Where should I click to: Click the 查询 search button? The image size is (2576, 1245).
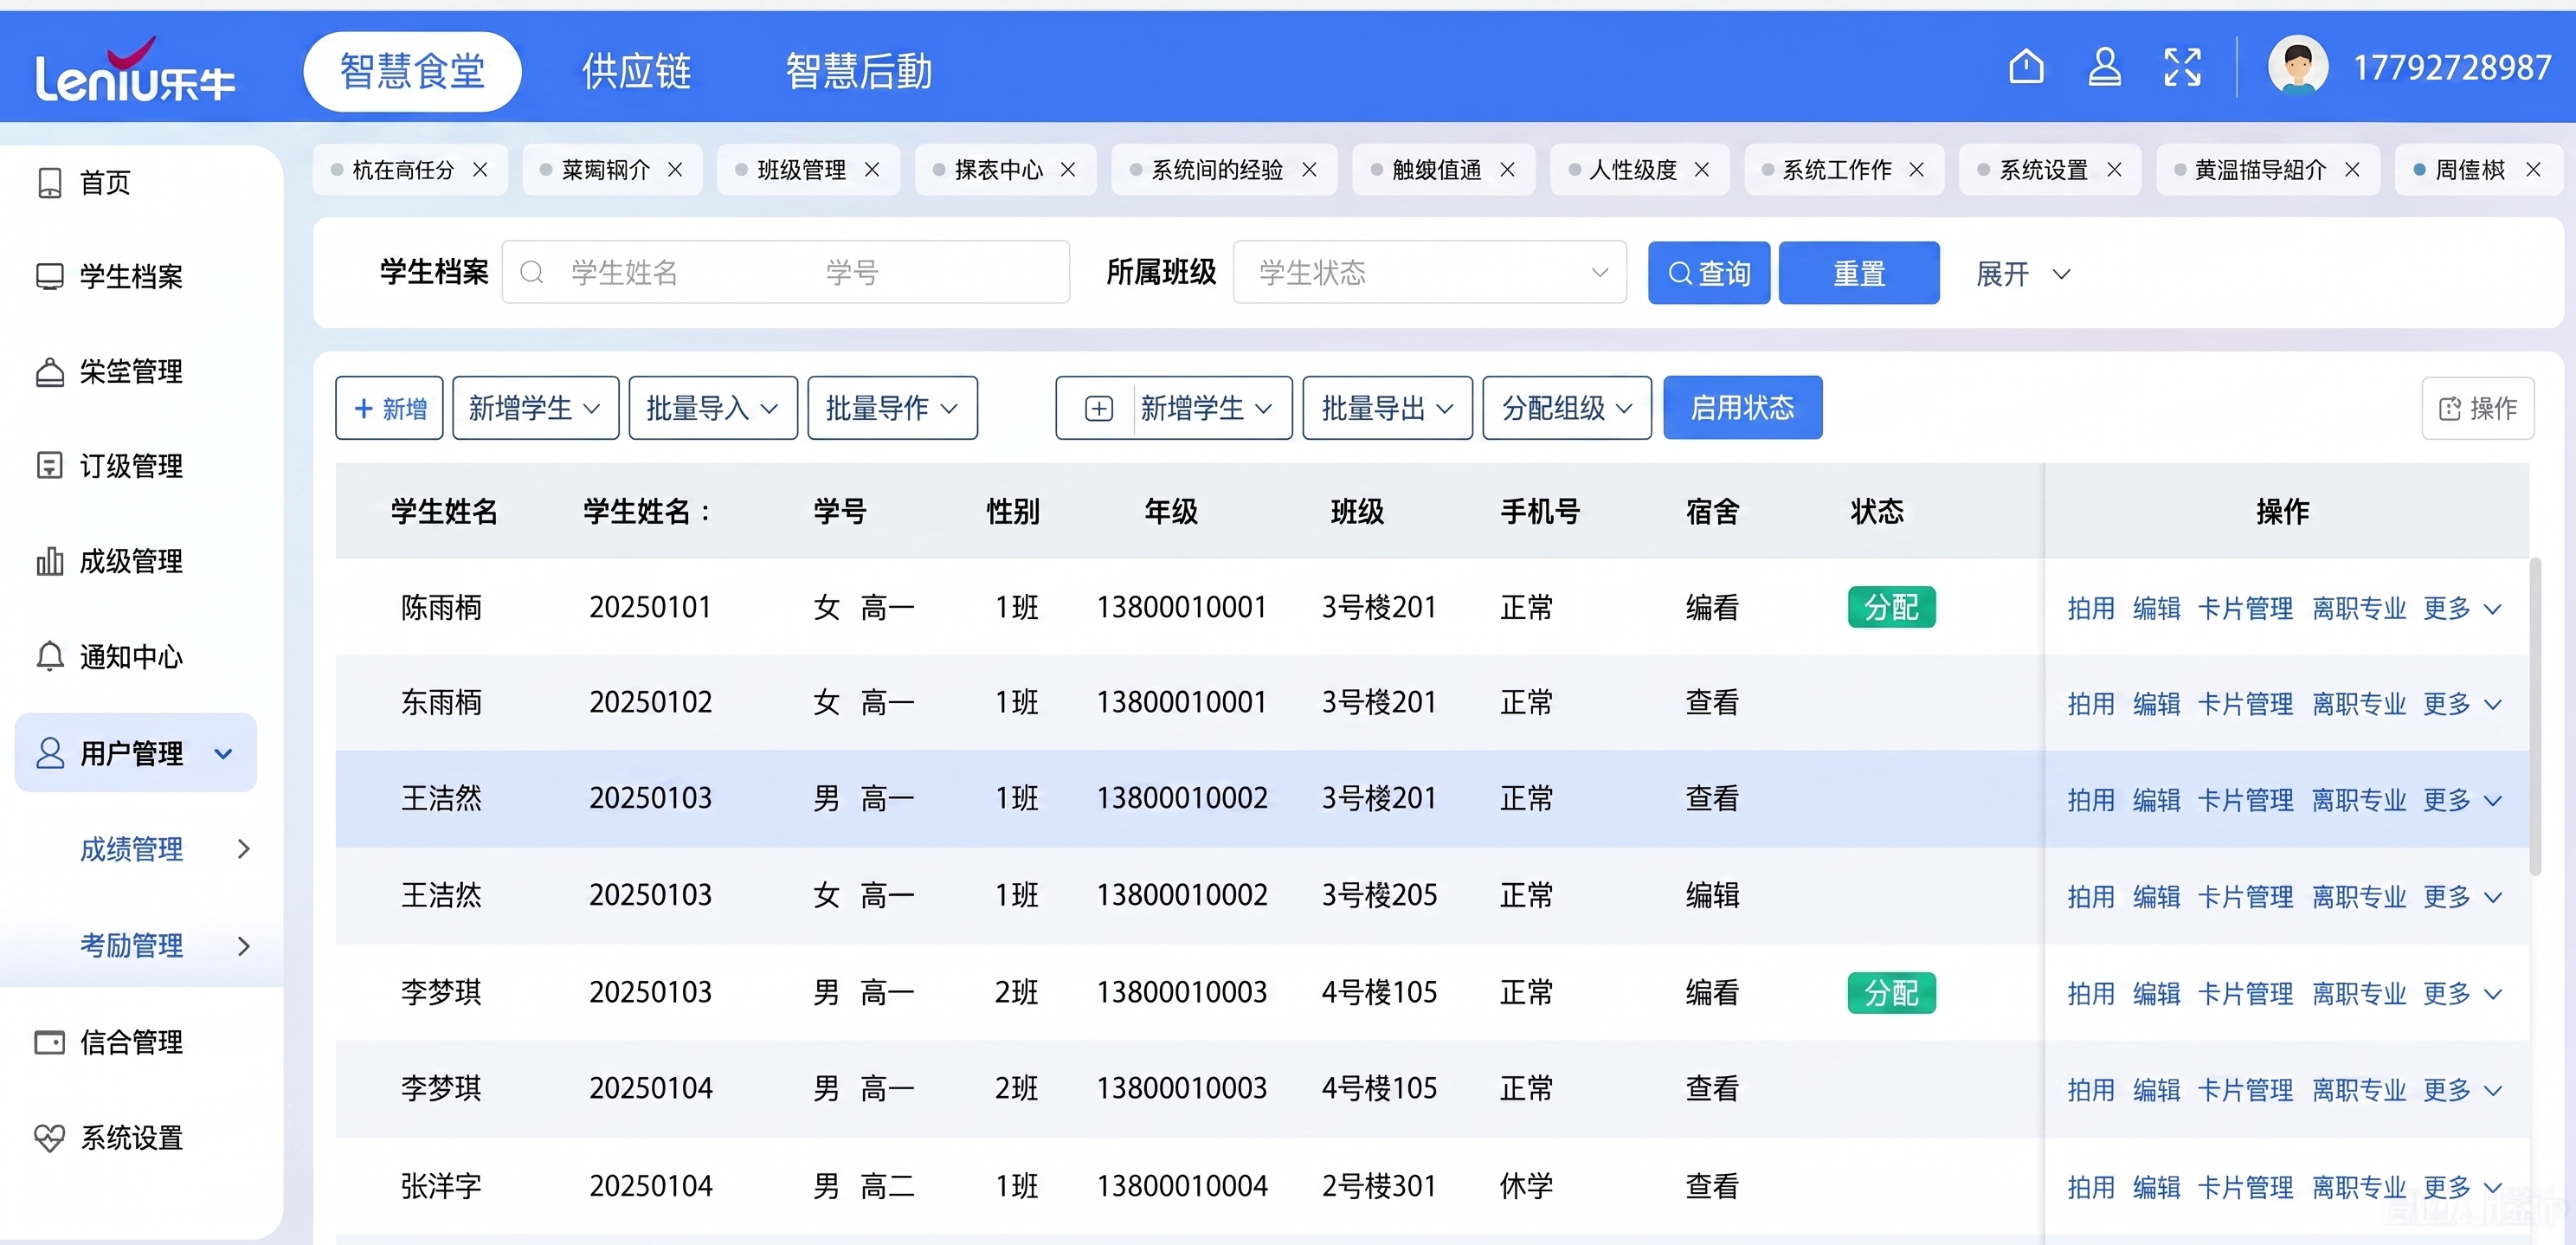click(1709, 272)
